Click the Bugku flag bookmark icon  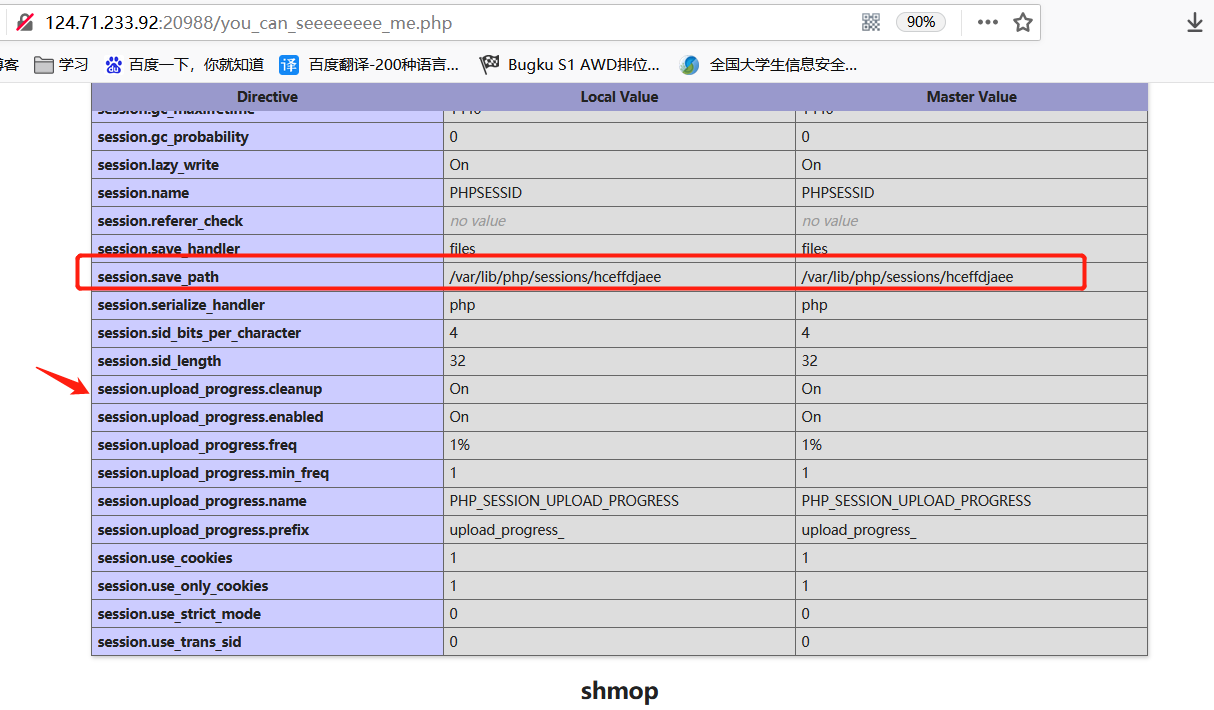[489, 65]
